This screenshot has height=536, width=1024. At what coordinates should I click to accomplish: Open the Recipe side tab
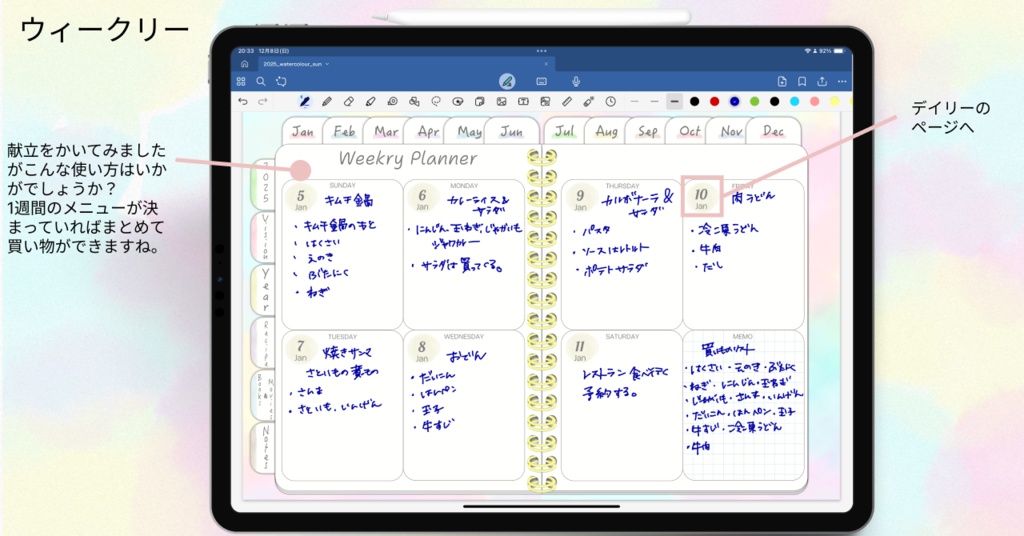point(264,343)
